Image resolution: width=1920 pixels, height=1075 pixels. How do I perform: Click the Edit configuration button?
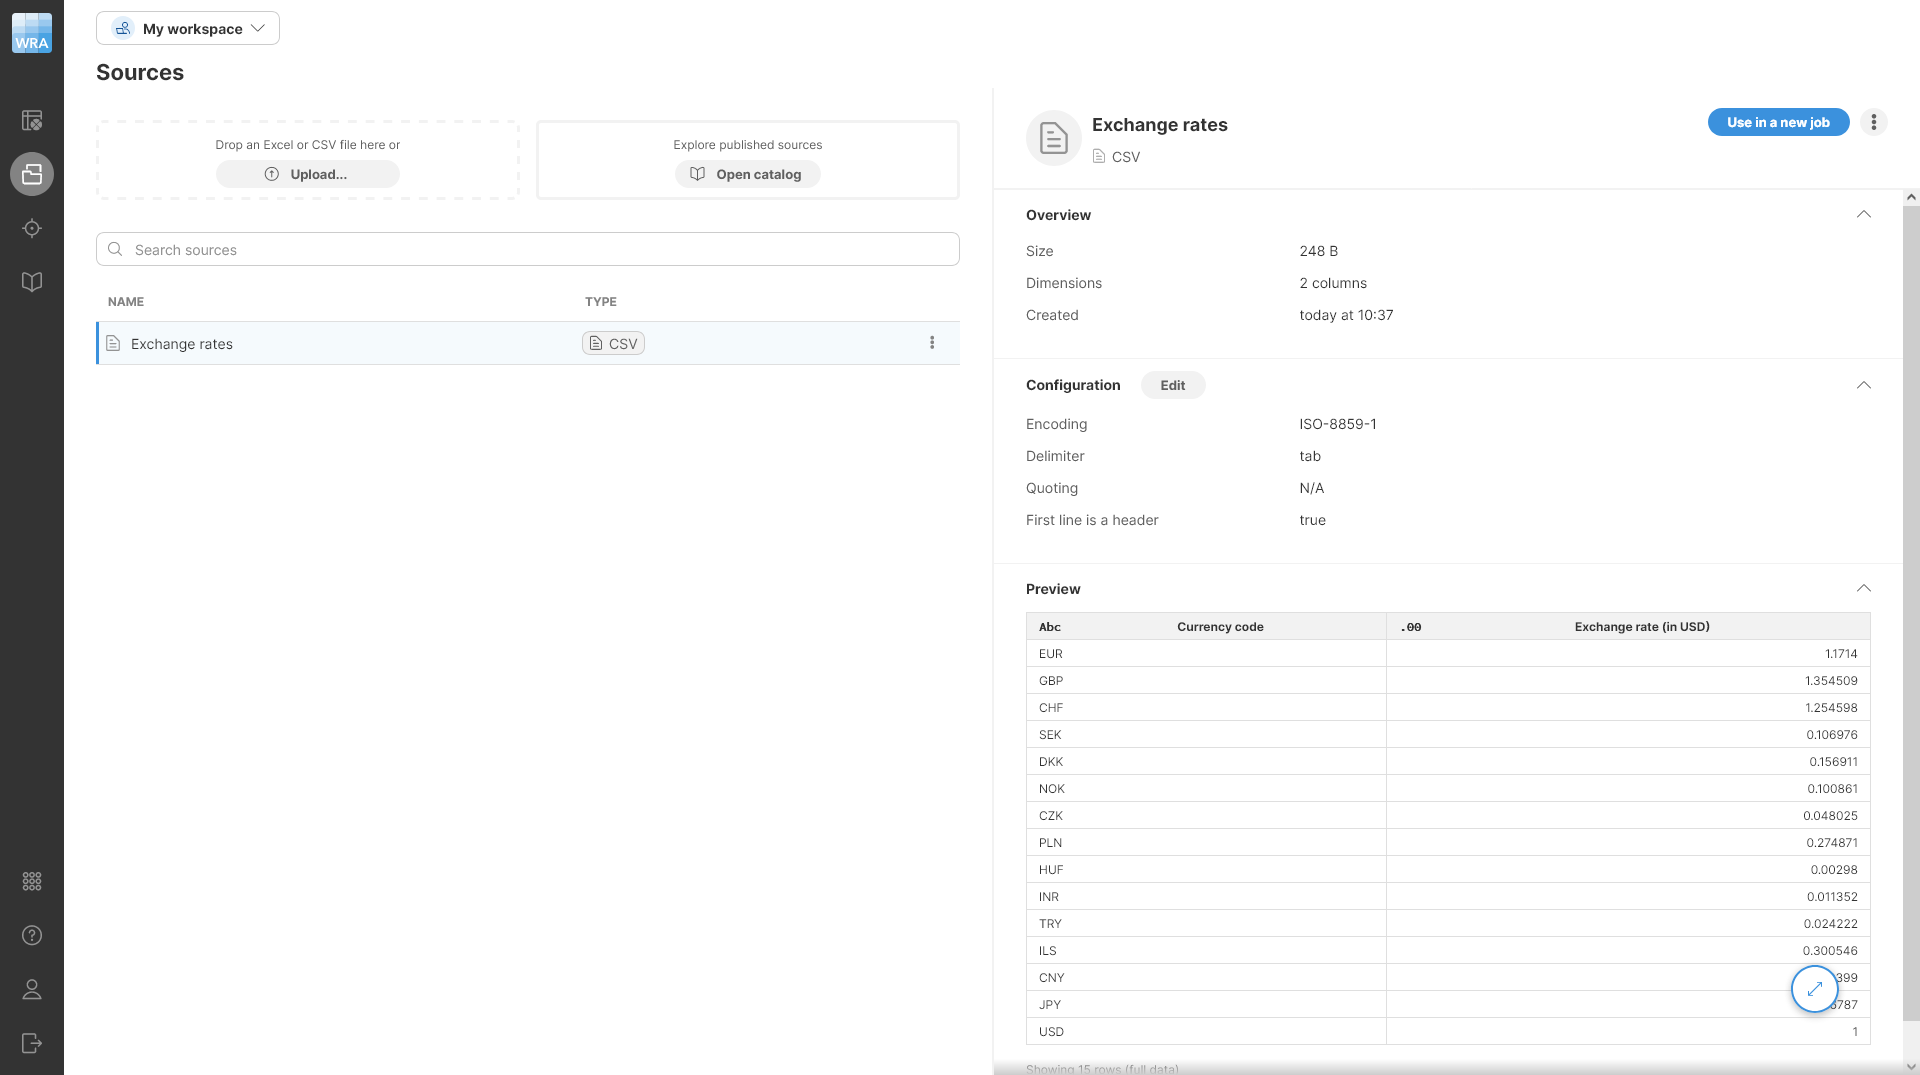tap(1172, 385)
